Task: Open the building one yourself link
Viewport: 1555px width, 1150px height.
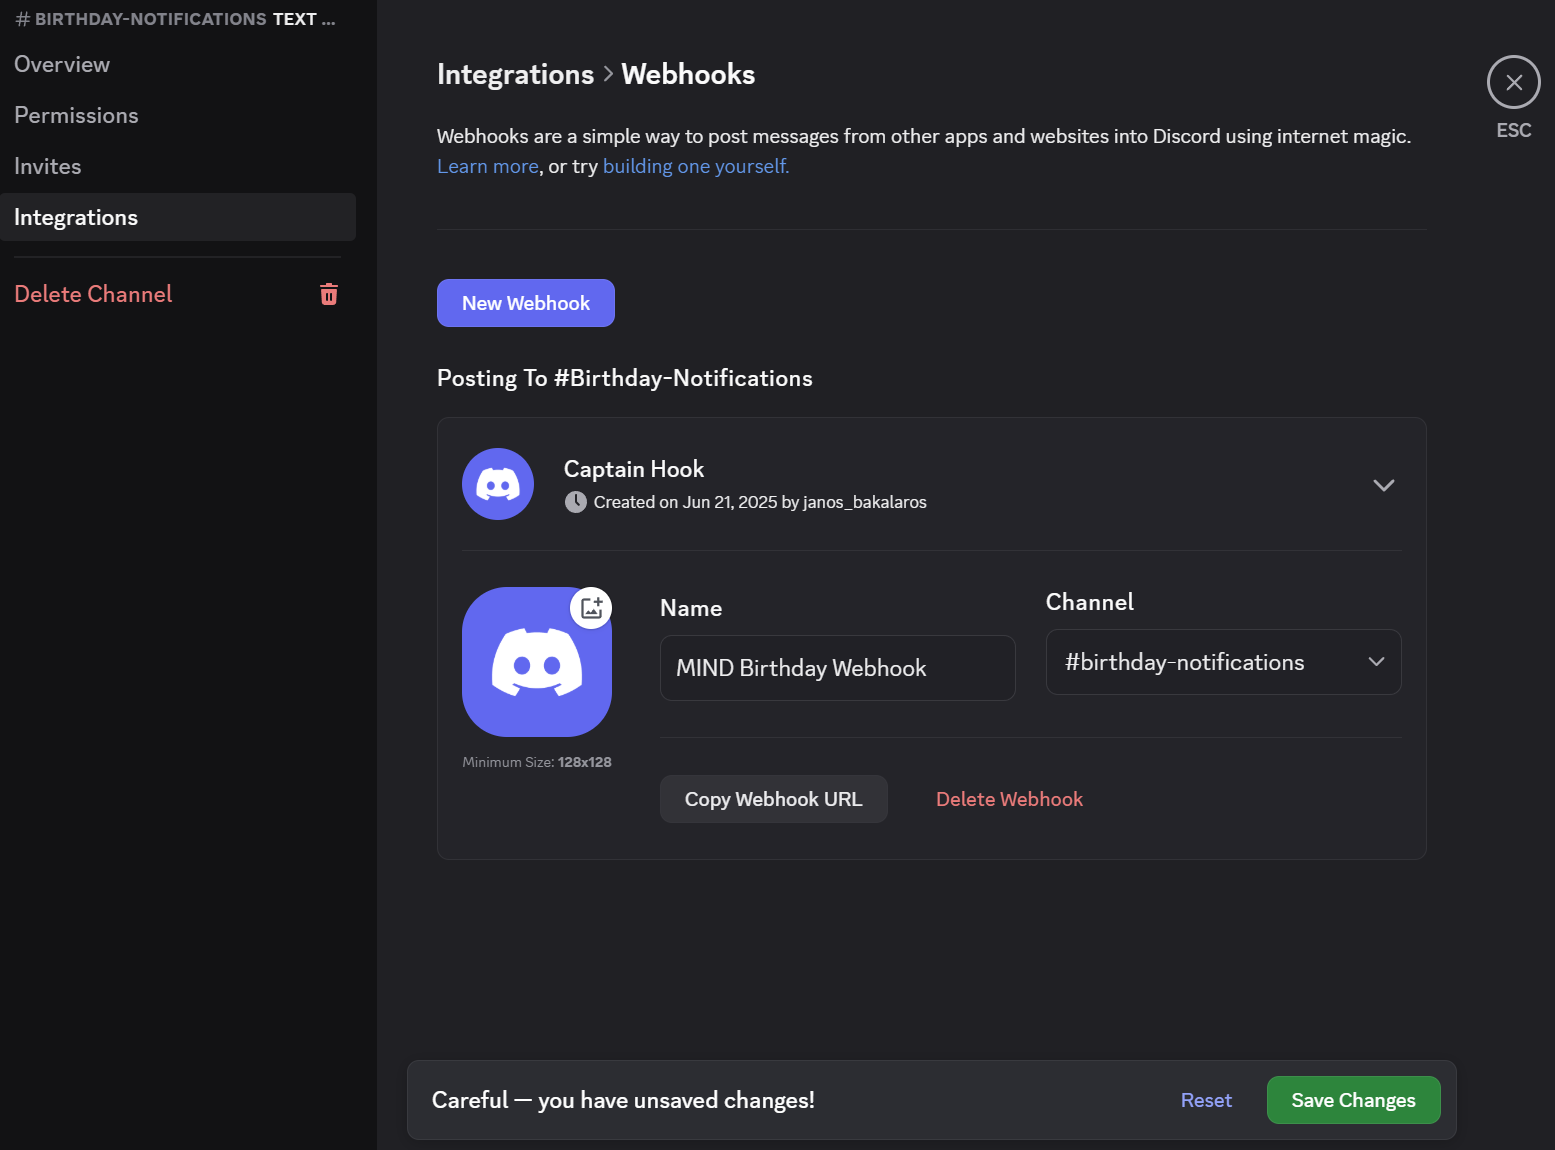Action: click(x=696, y=166)
